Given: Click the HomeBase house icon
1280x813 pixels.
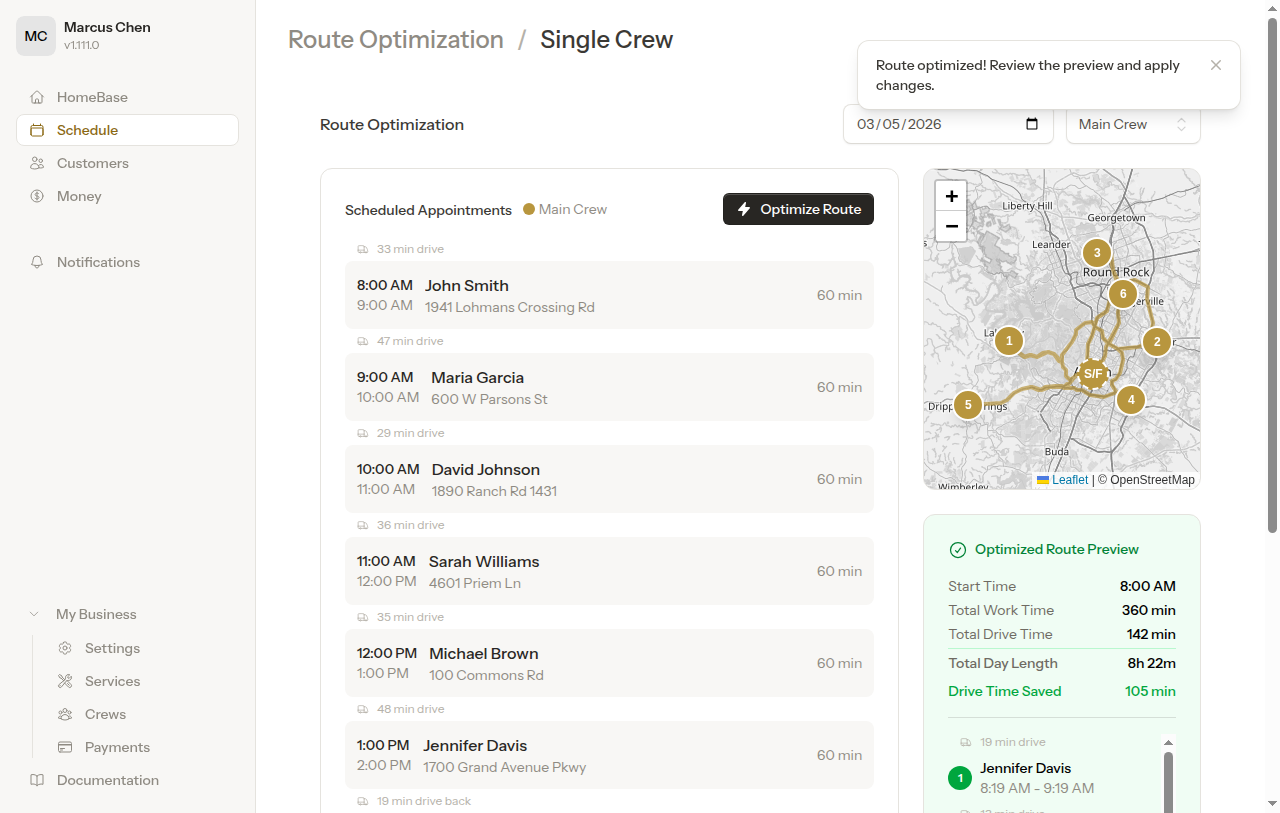Looking at the screenshot, I should coord(37,97).
